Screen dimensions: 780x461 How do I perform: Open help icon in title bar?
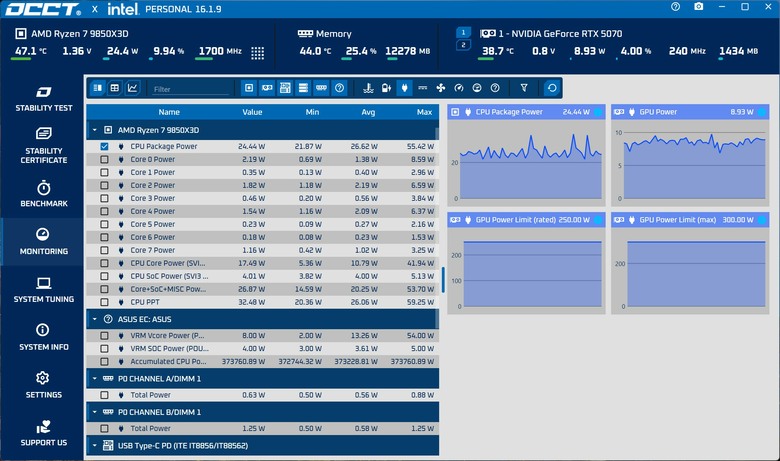[x=675, y=6]
